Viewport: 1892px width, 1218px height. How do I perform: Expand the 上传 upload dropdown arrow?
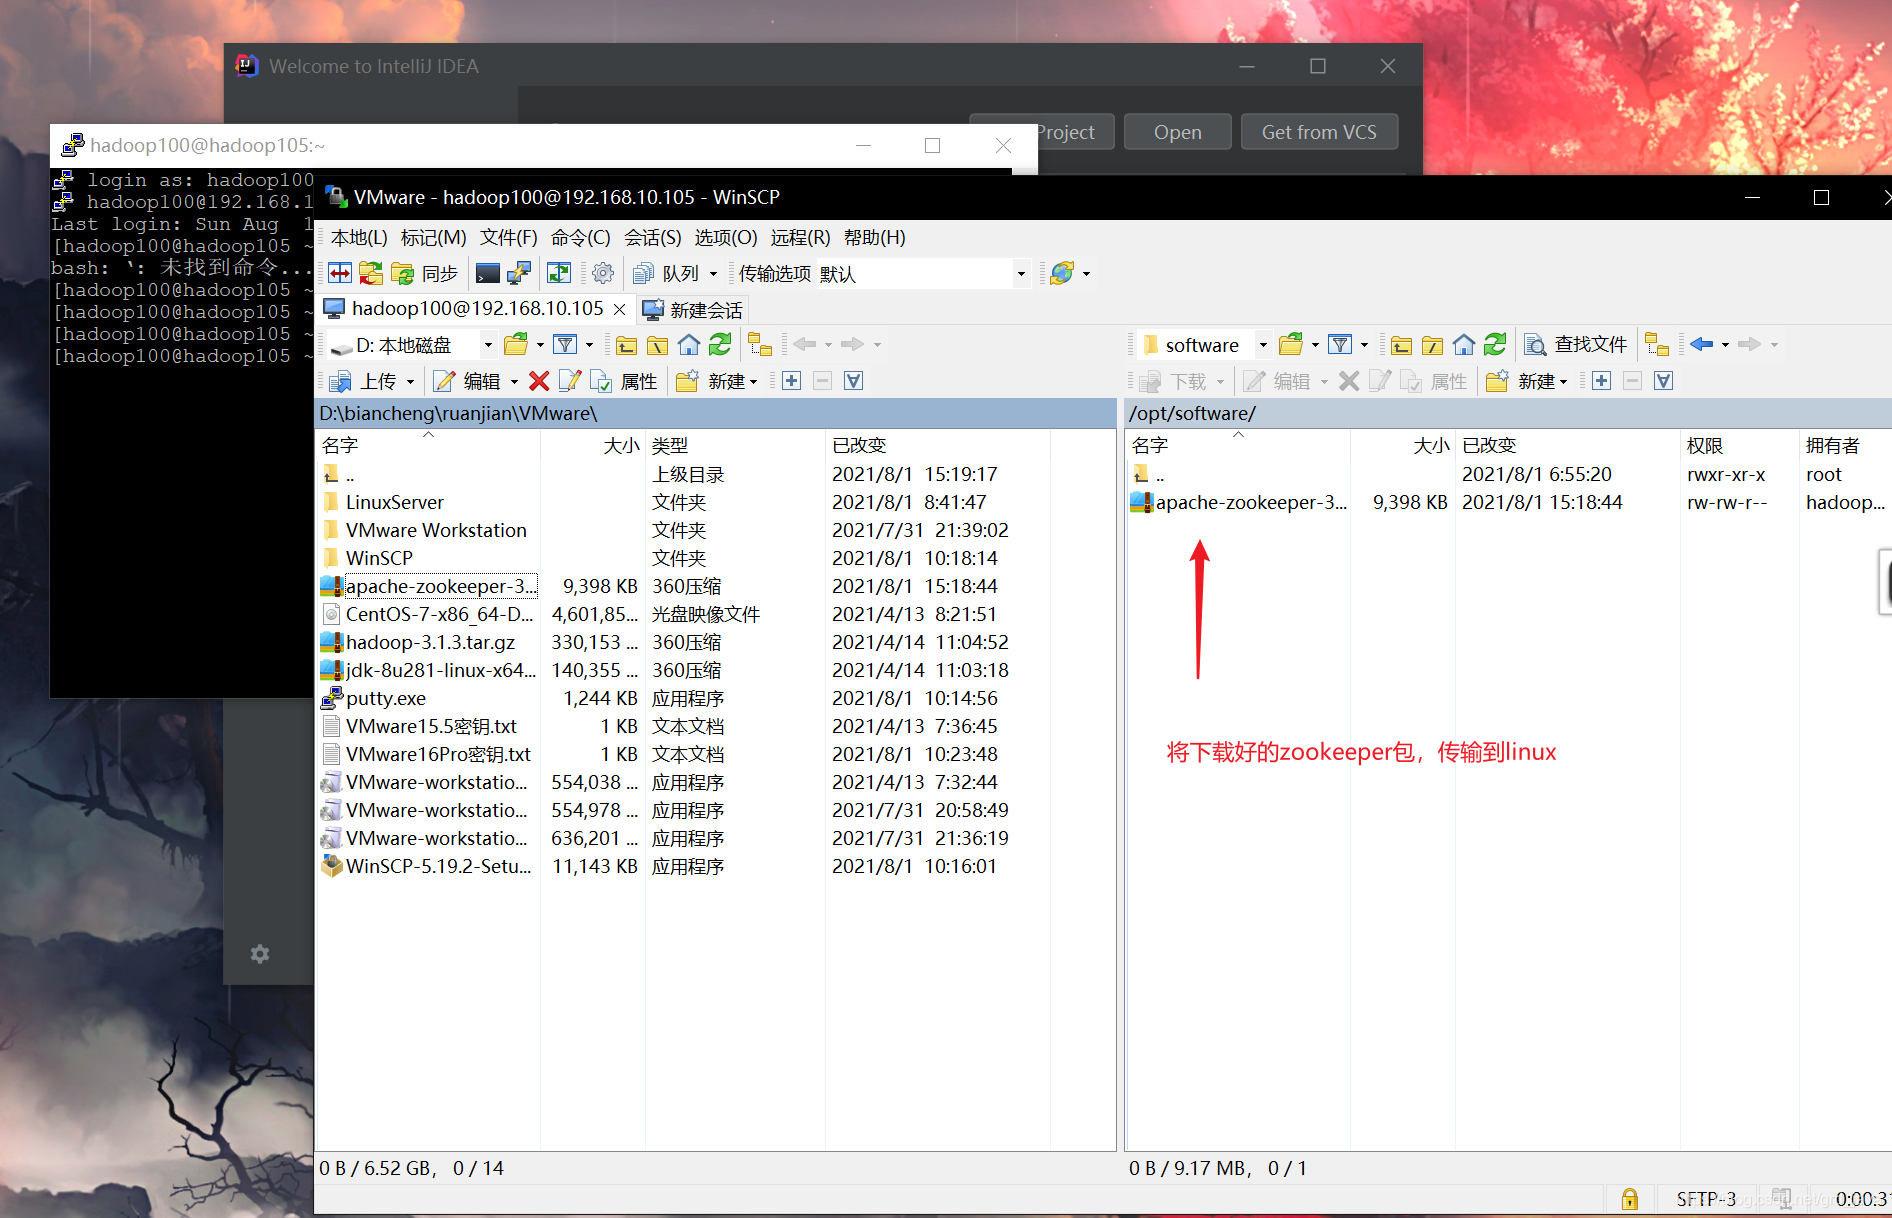(410, 381)
